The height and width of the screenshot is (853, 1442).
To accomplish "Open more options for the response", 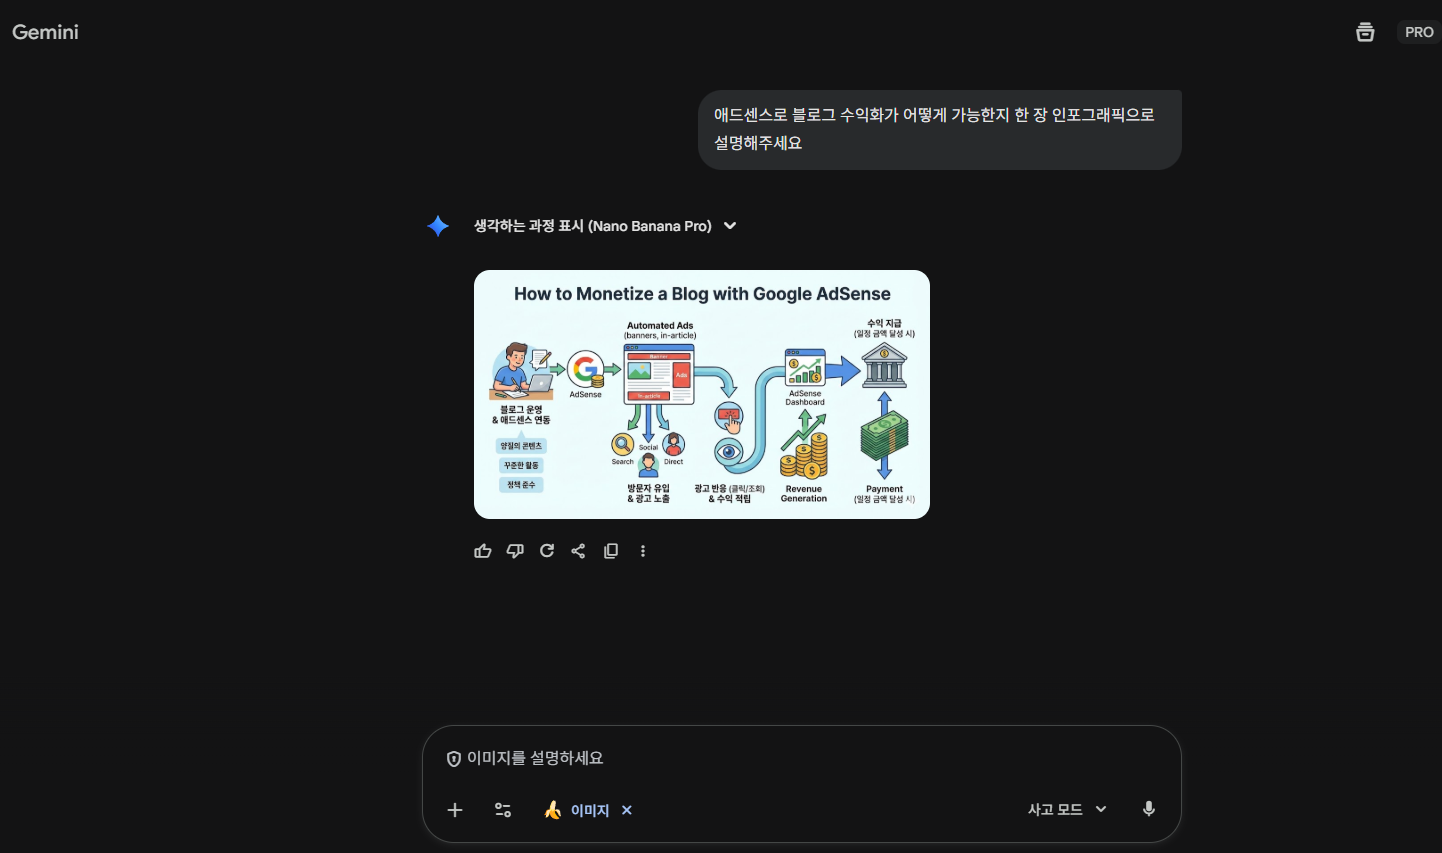I will tap(643, 551).
